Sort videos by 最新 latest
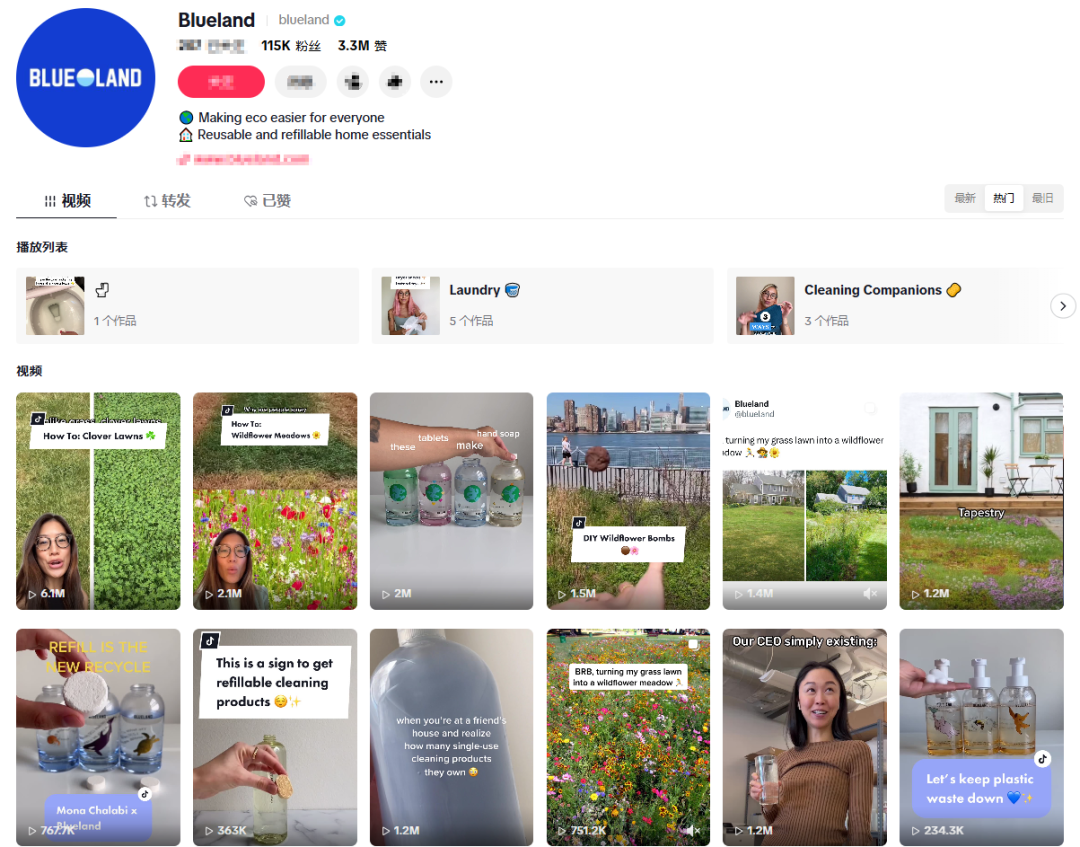Screen dimensions: 1080x847 pos(965,198)
